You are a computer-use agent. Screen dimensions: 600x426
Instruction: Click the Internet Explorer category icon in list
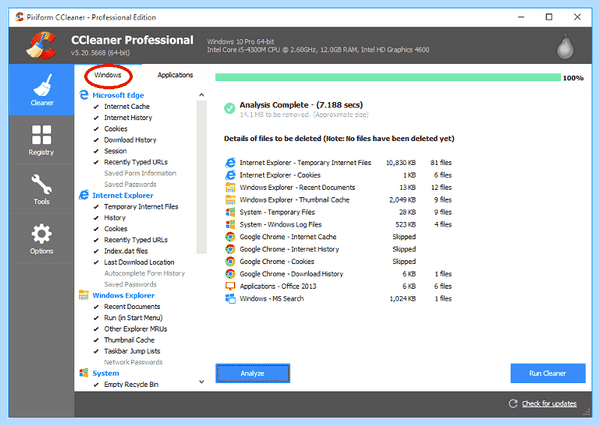pyautogui.click(x=84, y=195)
